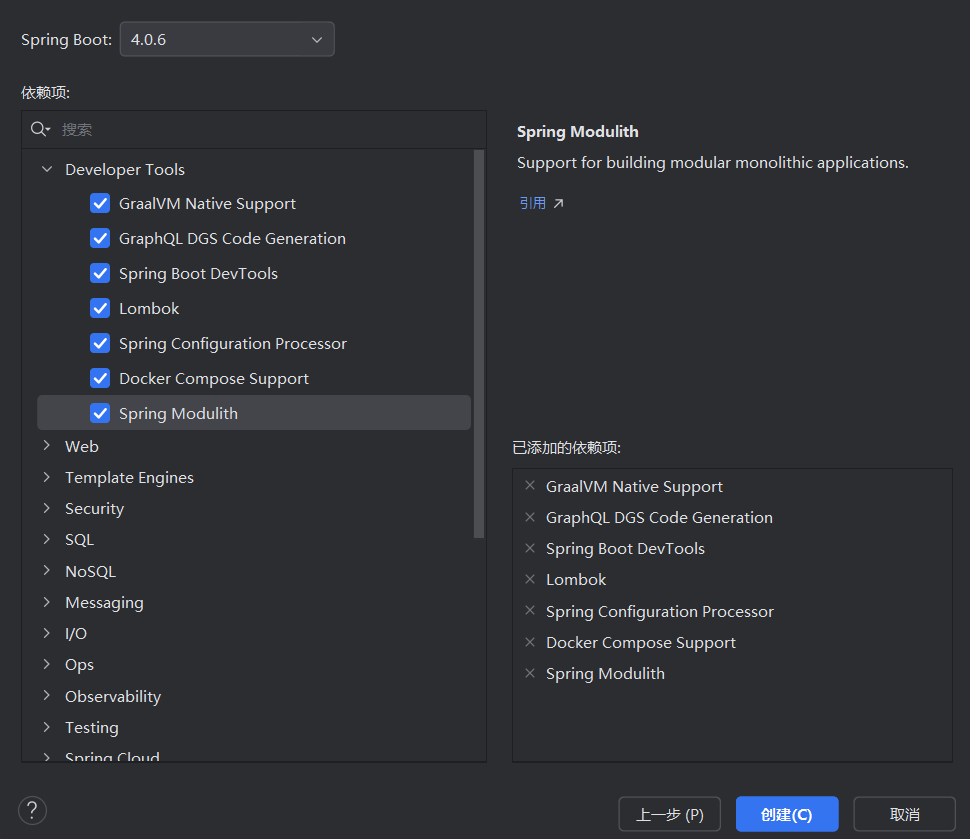Image resolution: width=970 pixels, height=839 pixels.
Task: Uncheck GraphQL DGS Code Generation checkbox
Action: (x=100, y=238)
